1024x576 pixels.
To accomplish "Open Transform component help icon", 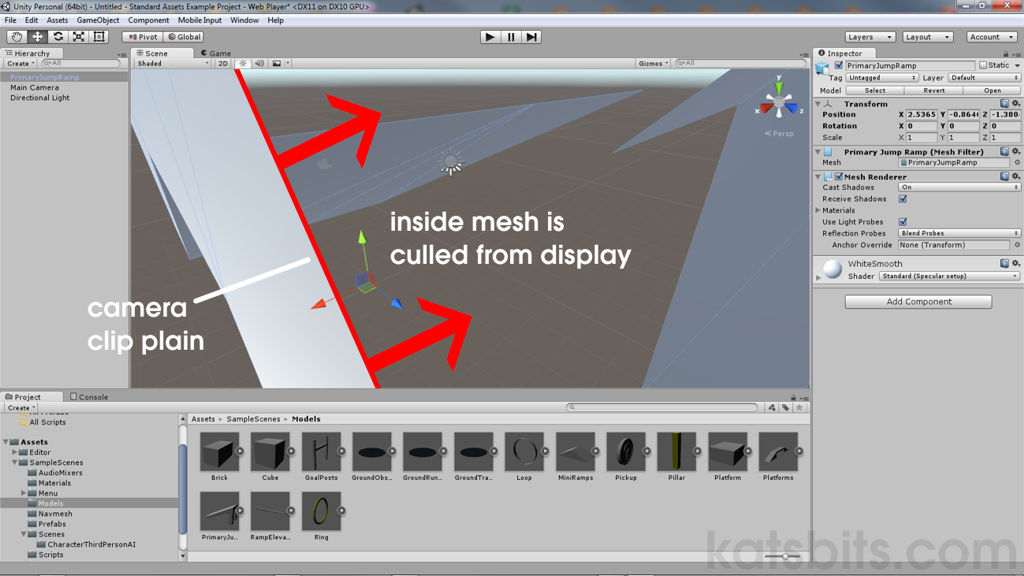I will coord(1004,103).
